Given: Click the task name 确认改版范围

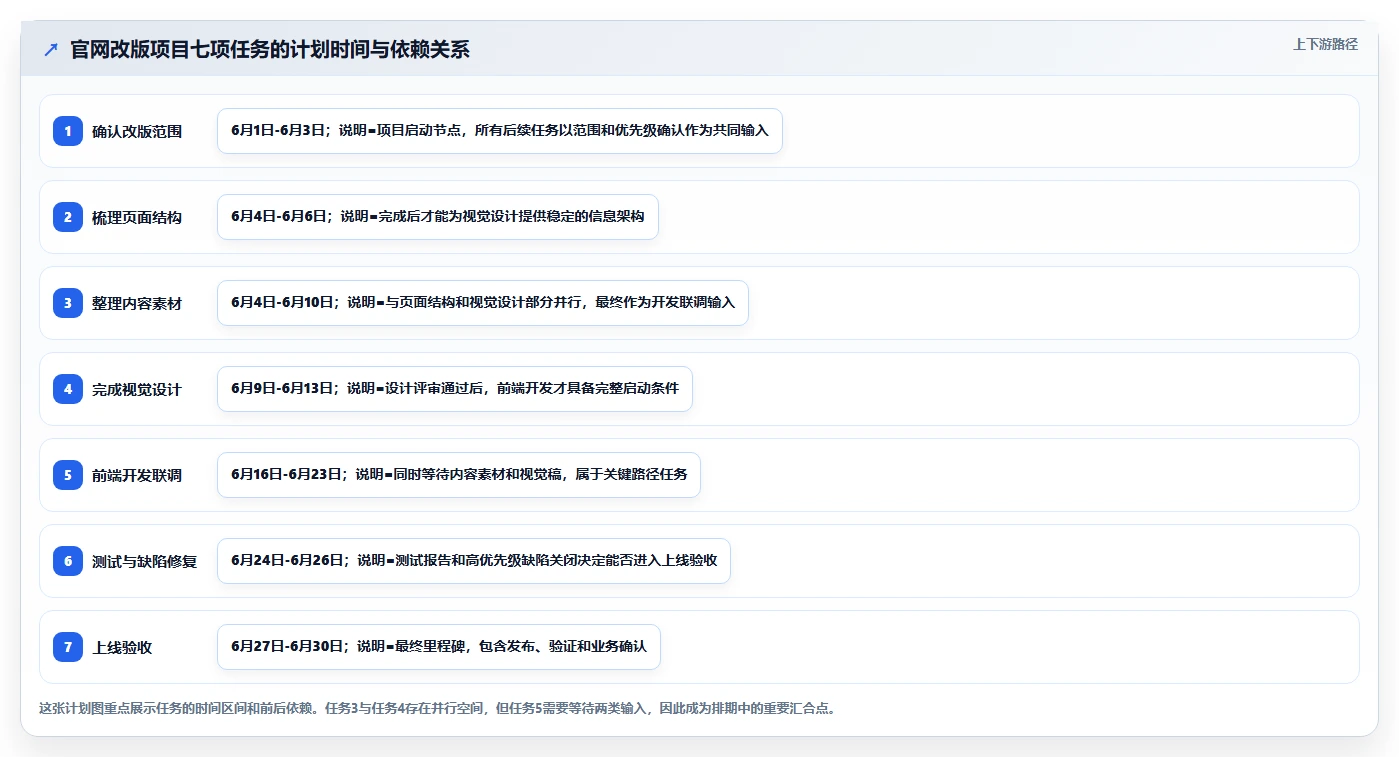Looking at the screenshot, I should [x=137, y=131].
